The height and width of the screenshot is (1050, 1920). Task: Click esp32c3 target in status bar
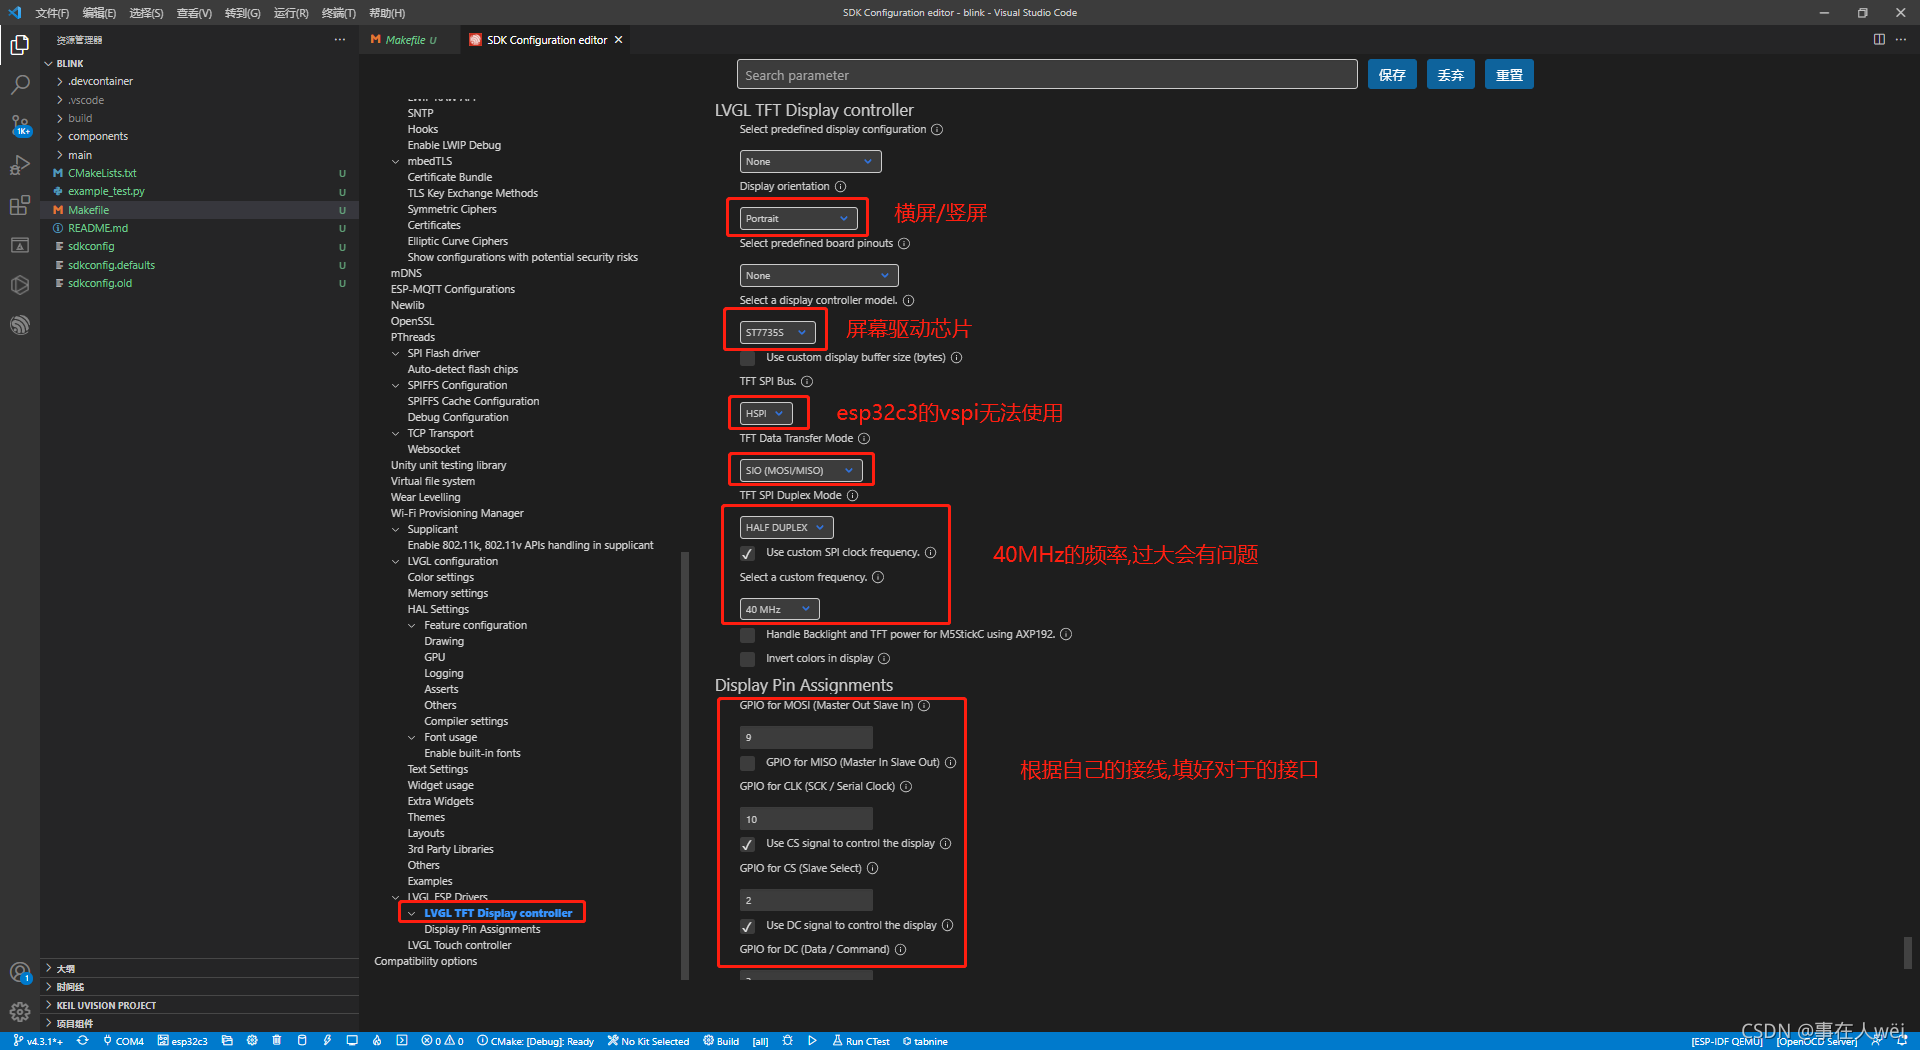pyautogui.click(x=182, y=1041)
